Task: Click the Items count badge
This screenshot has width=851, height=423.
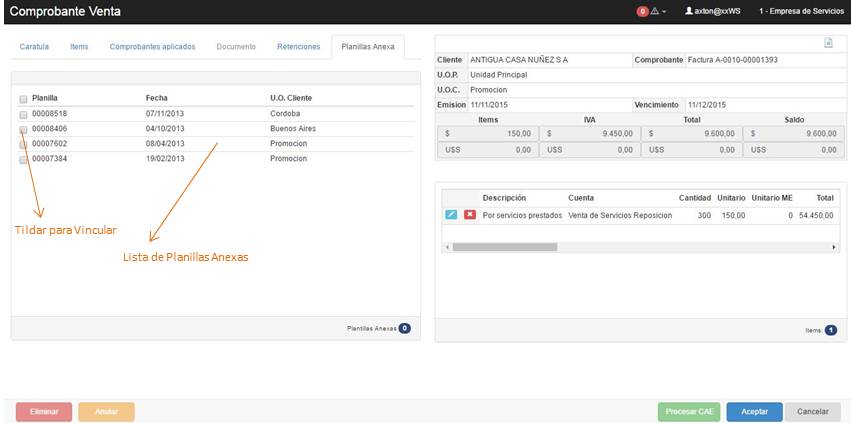Action: (830, 329)
